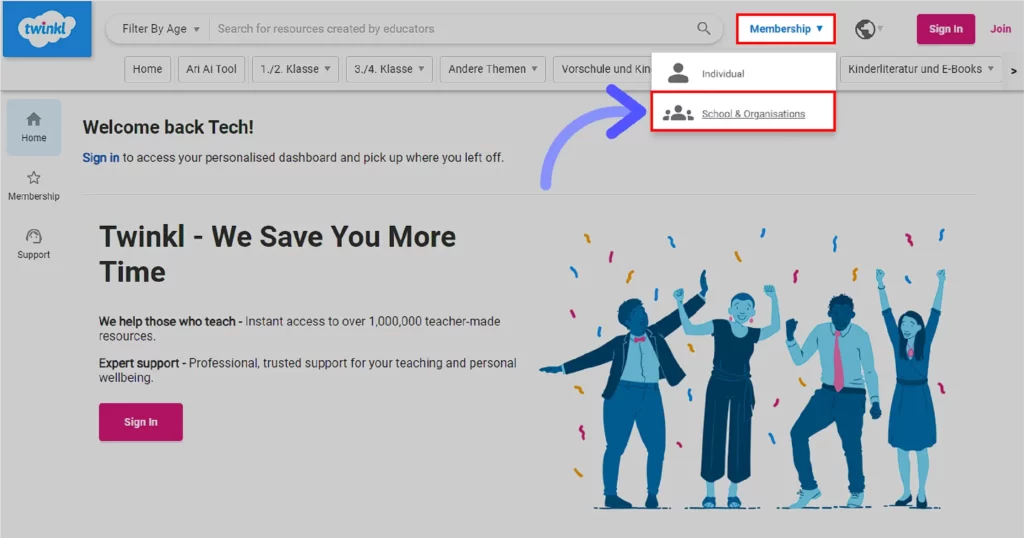Open the Ari AI Tool tab
The image size is (1024, 538).
(x=211, y=69)
